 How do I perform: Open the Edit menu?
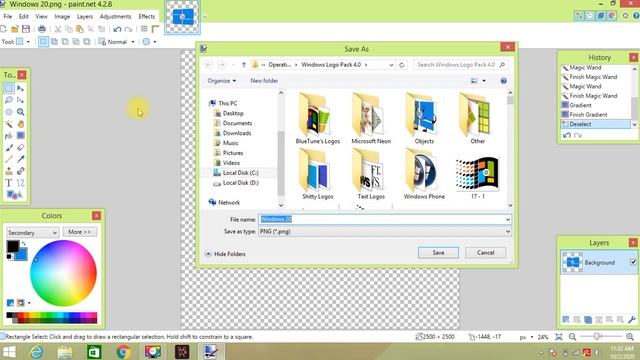[24, 16]
